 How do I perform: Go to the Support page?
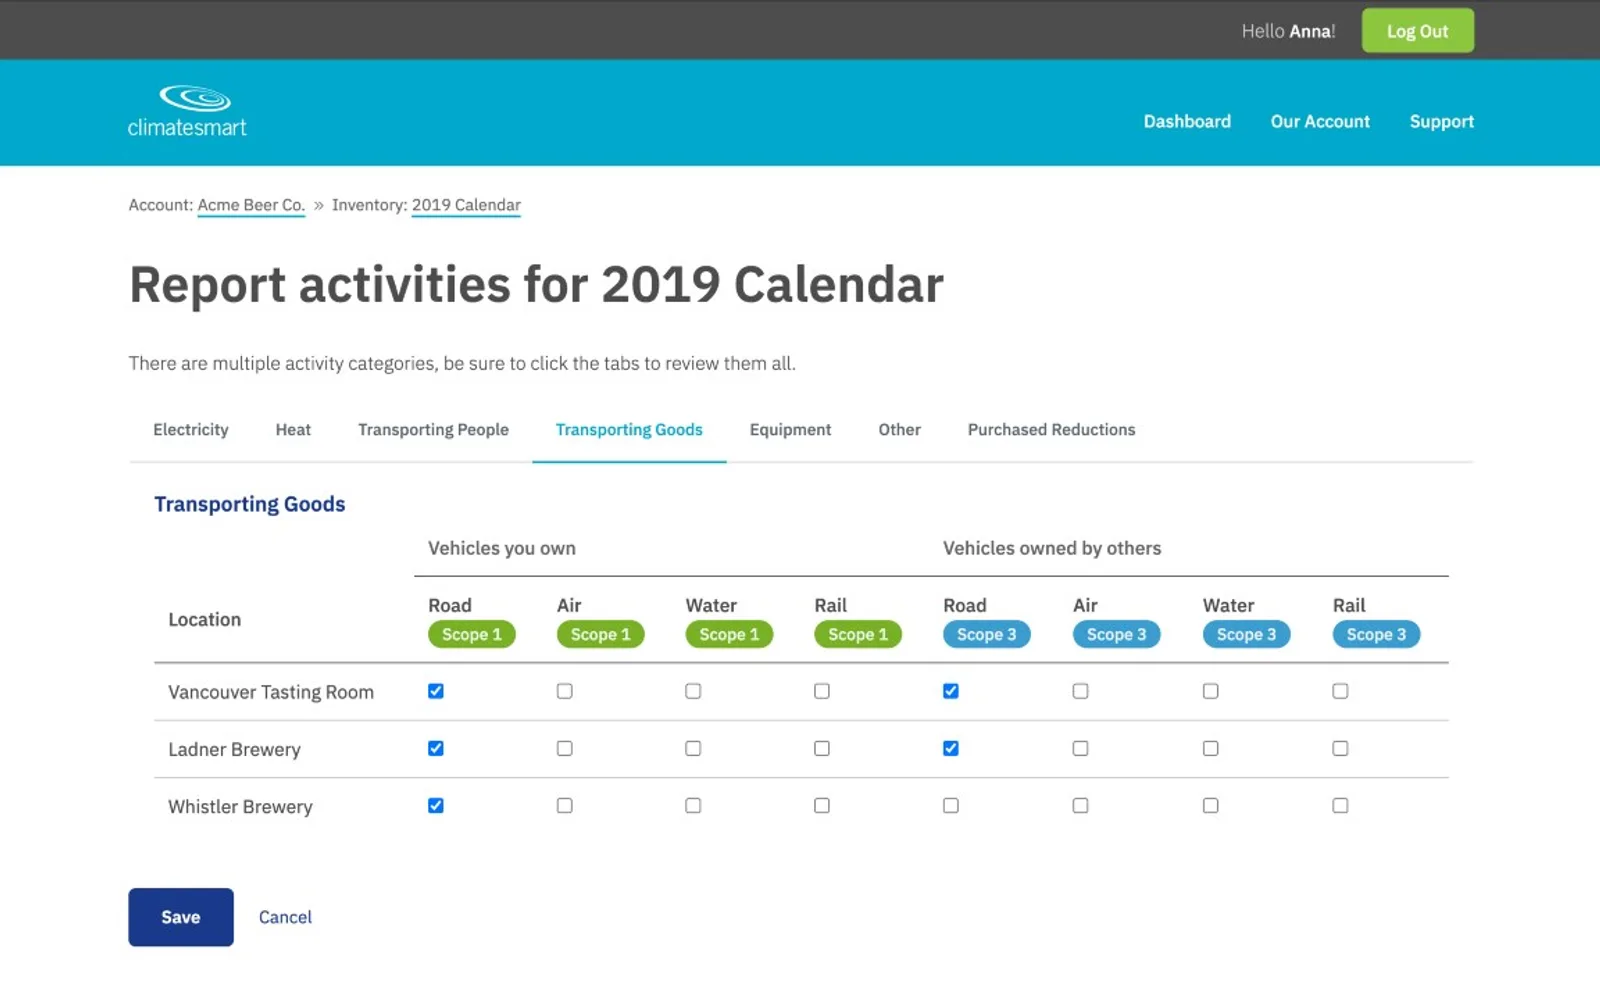click(1441, 121)
